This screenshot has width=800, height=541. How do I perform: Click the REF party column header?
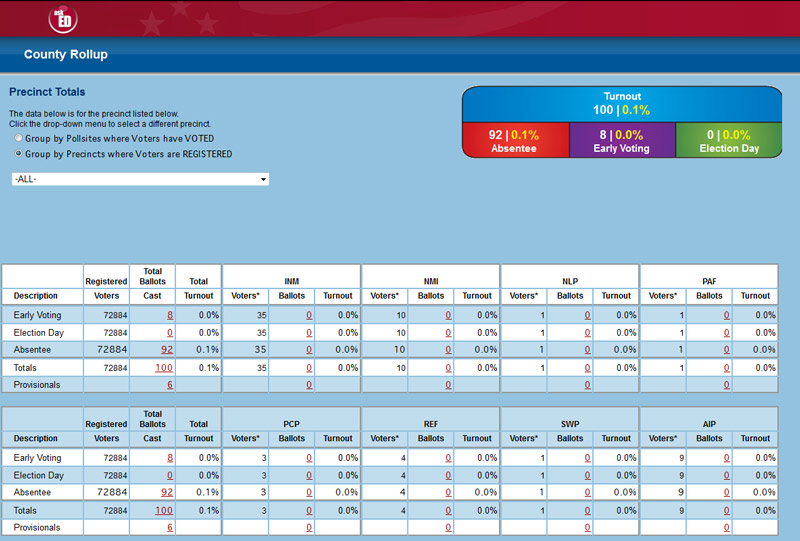pyautogui.click(x=431, y=424)
